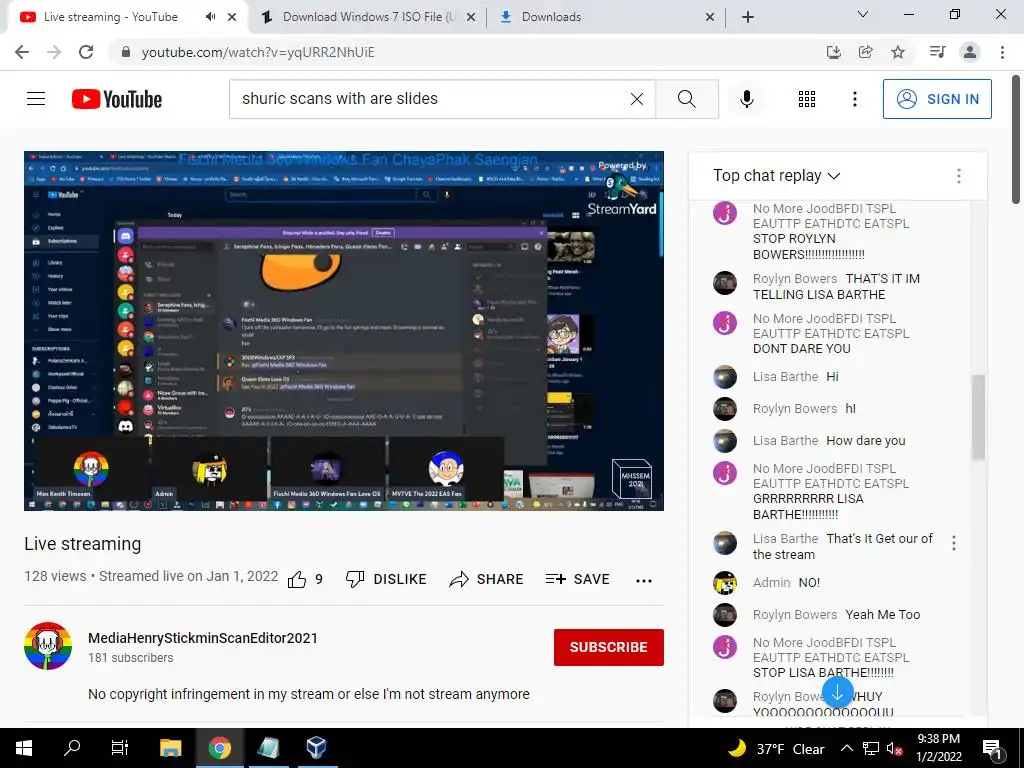Go to YouTube home via logo
This screenshot has height=768, width=1024.
[x=117, y=99]
